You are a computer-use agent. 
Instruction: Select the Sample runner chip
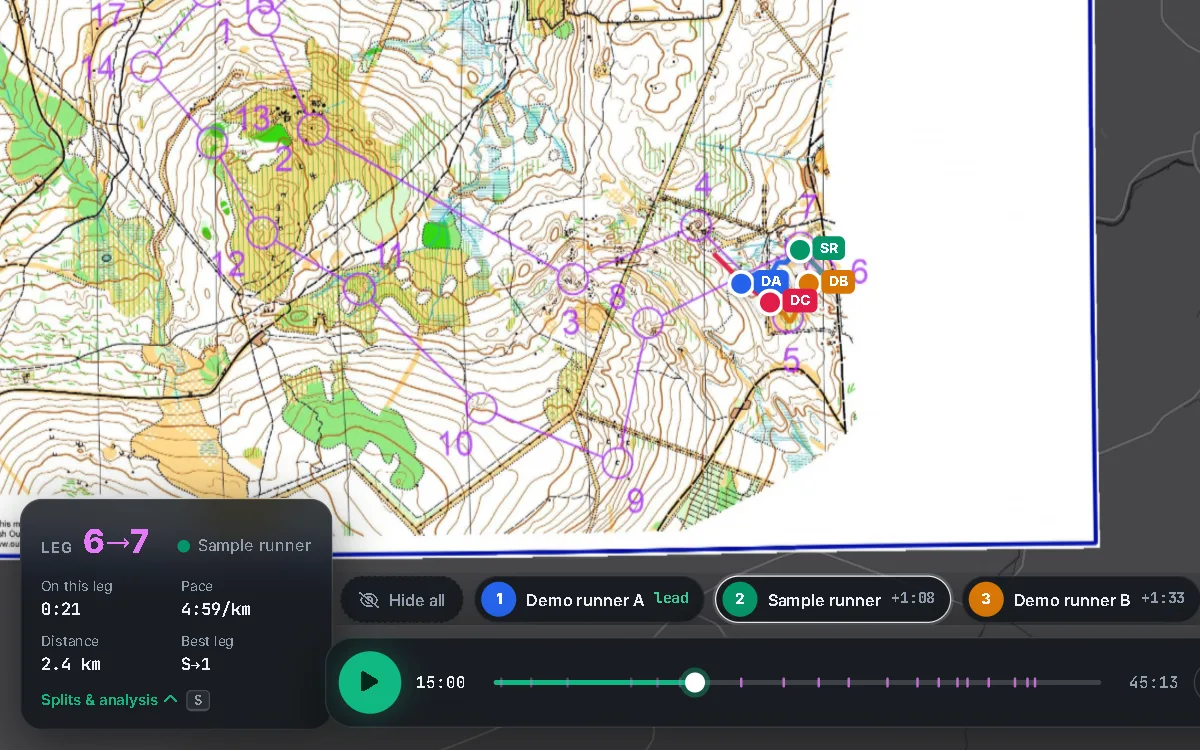(832, 600)
